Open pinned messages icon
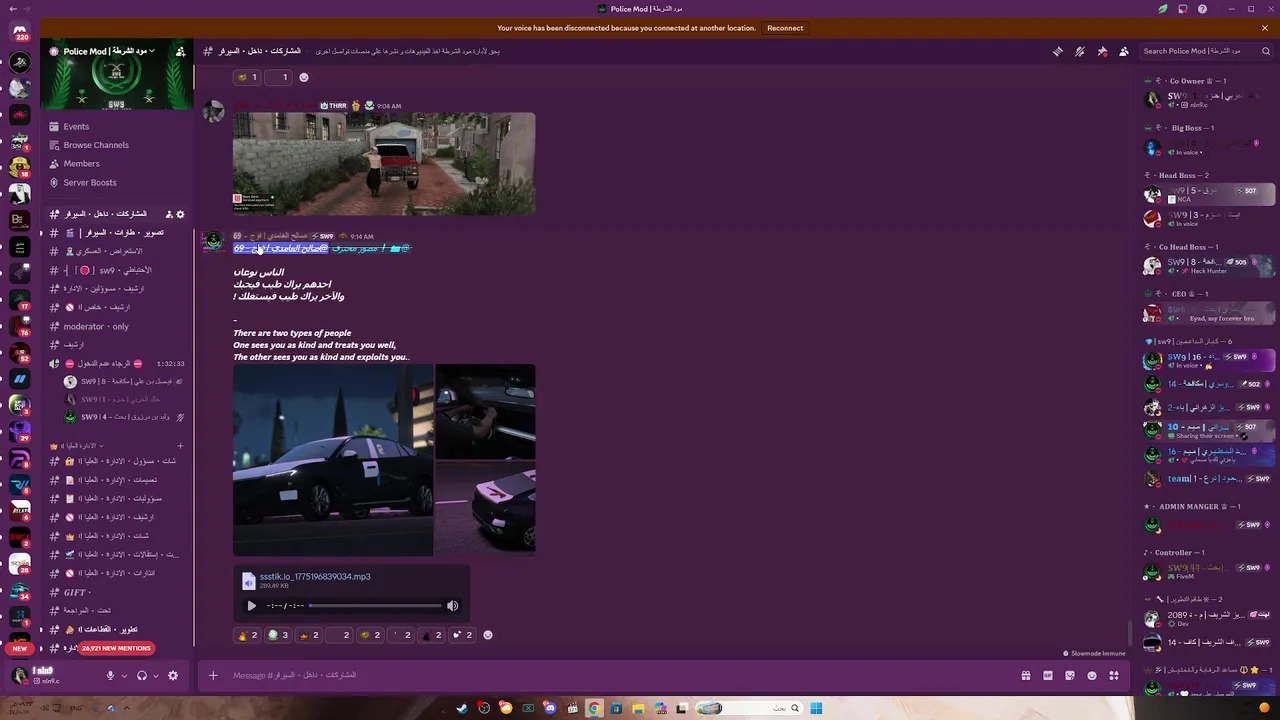This screenshot has height=720, width=1280. pos(1102,51)
